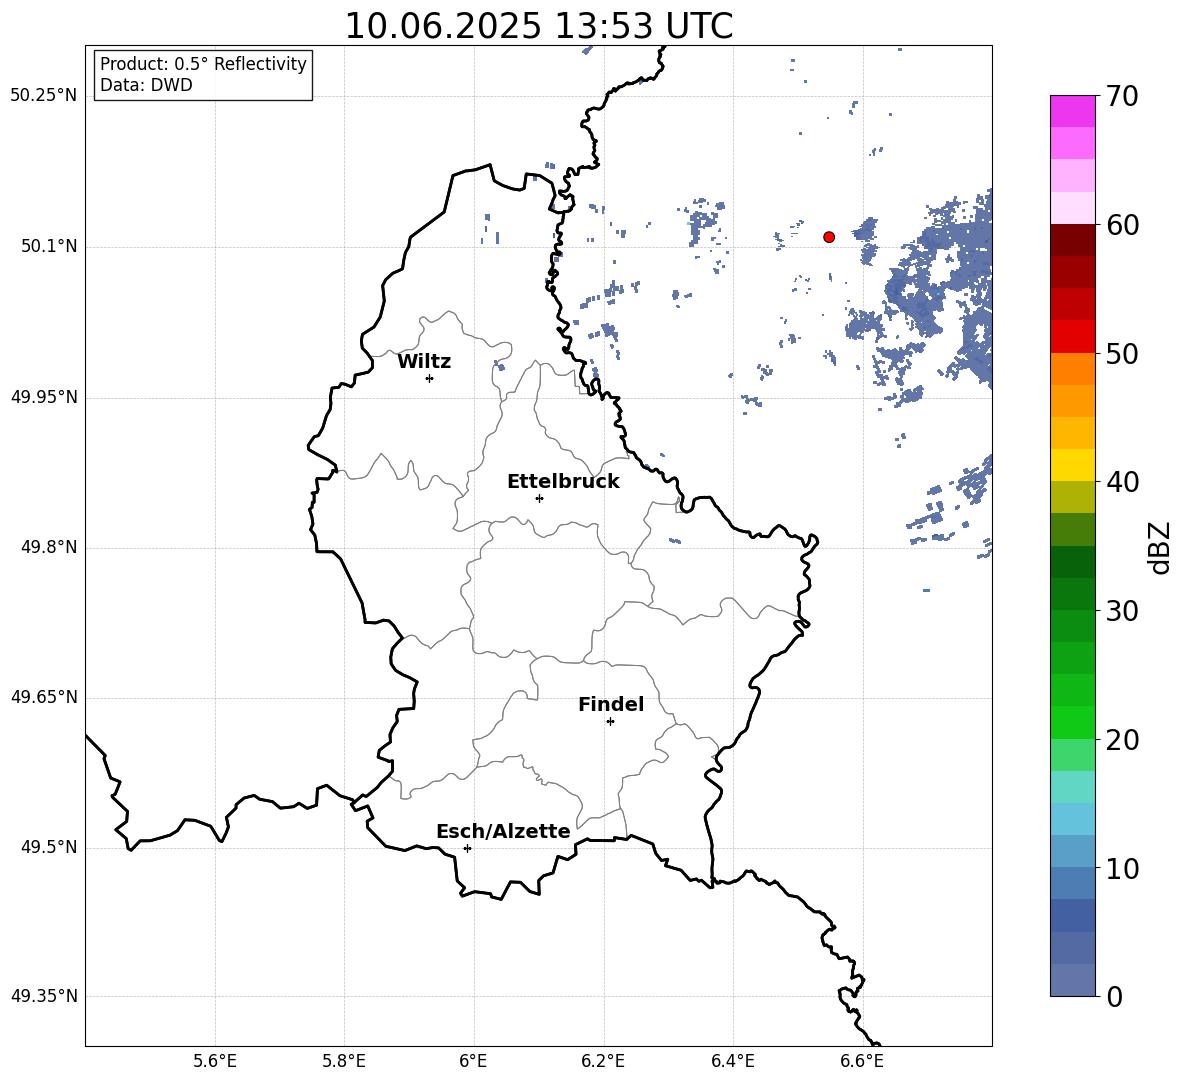Click the 0 colorbar tick label
The image size is (1184, 1081).
click(x=1115, y=996)
